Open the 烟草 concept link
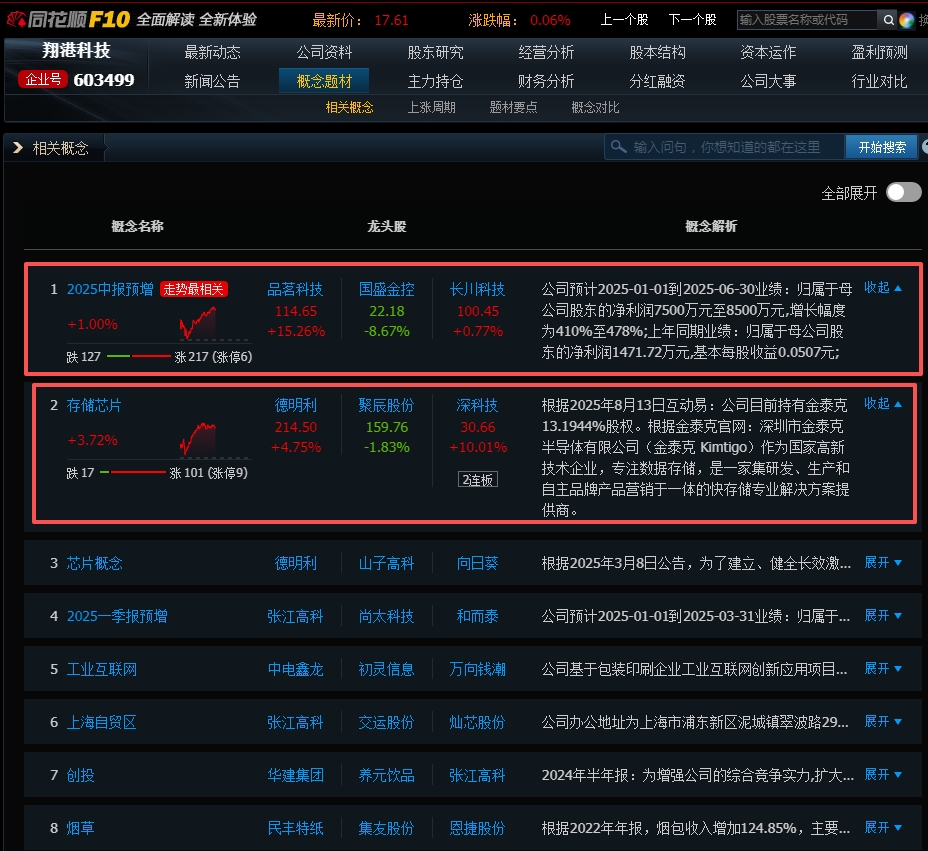The height and width of the screenshot is (851, 928). tap(80, 828)
